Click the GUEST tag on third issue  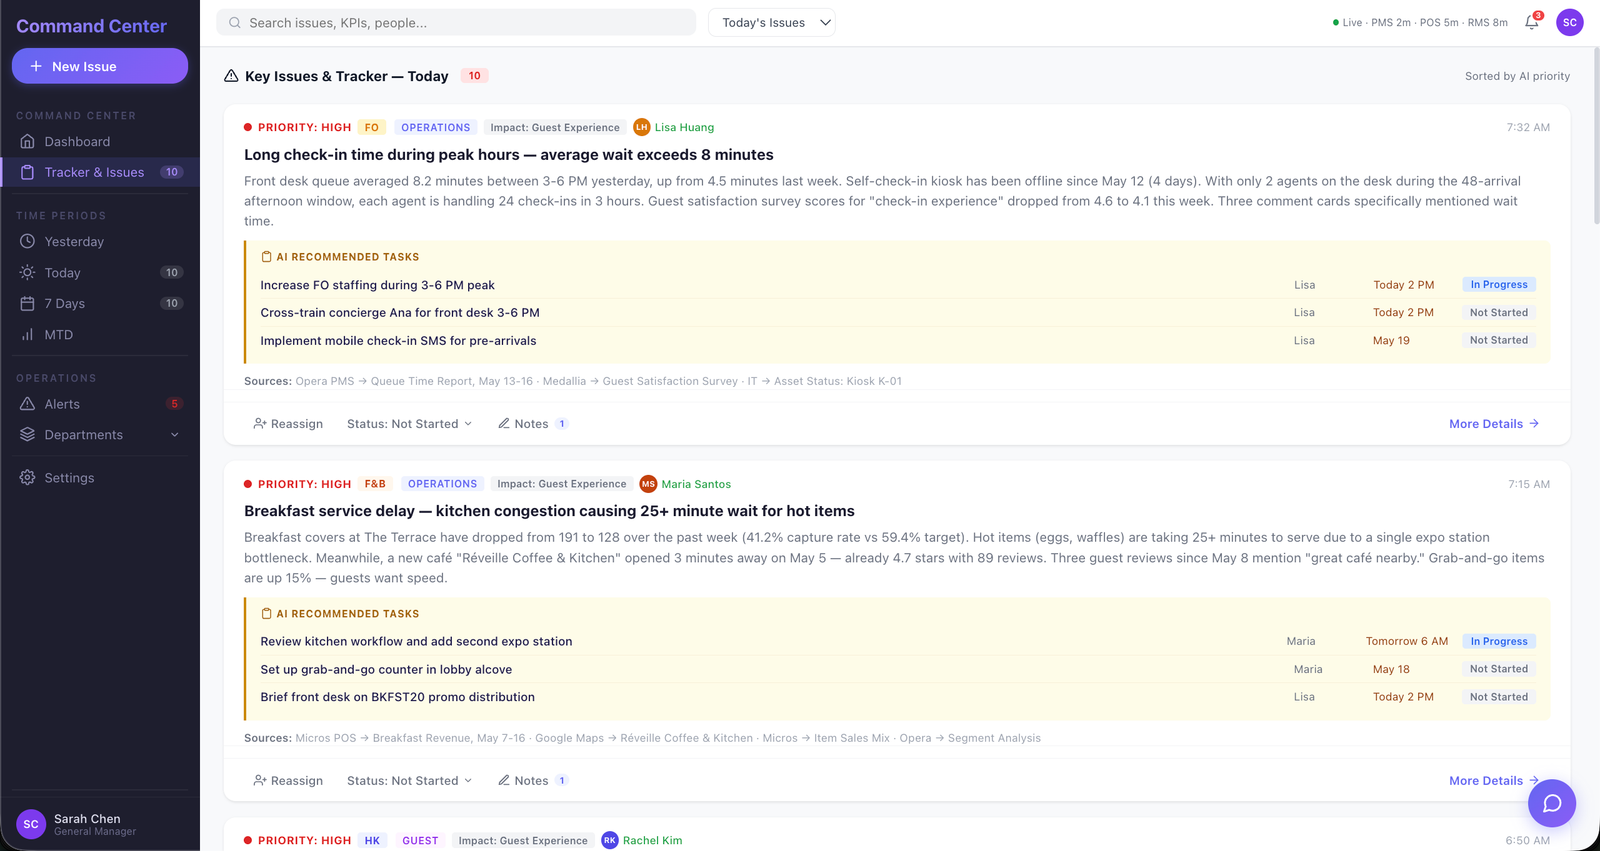[x=420, y=840]
